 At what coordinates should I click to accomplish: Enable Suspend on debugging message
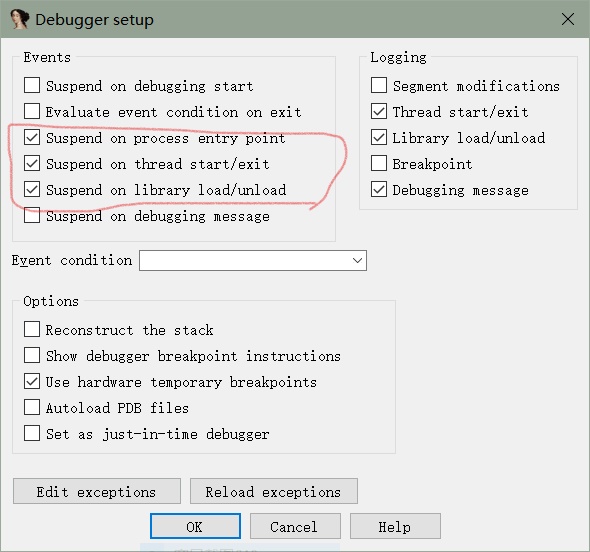pyautogui.click(x=32, y=215)
